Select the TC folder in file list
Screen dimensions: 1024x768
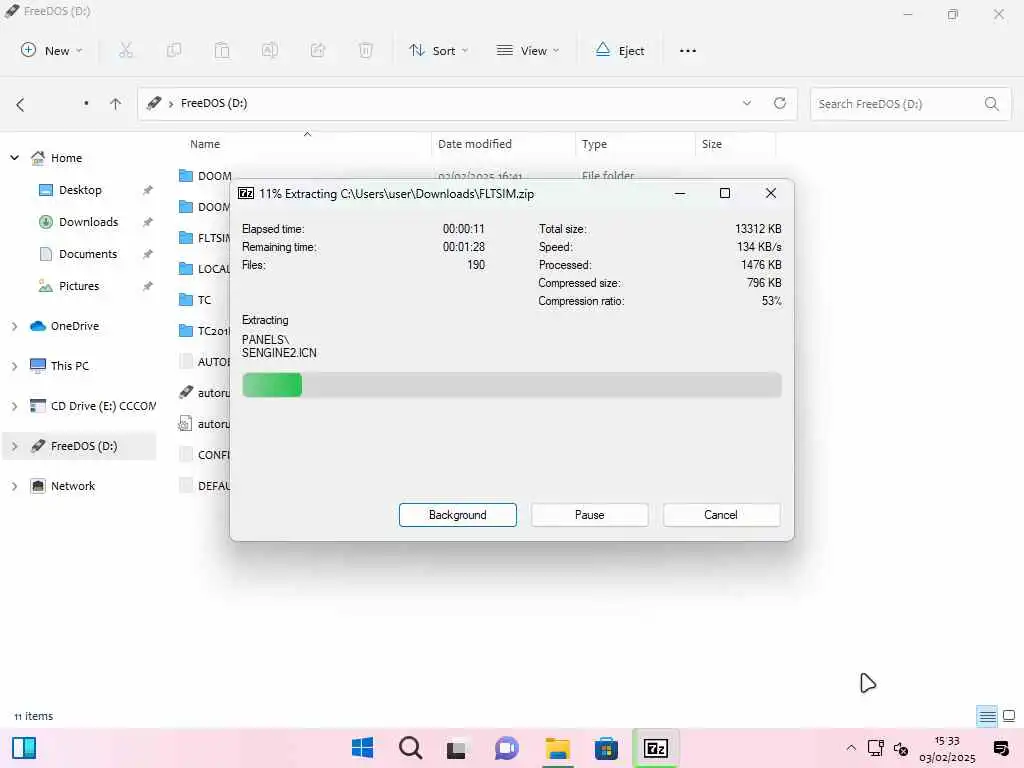coord(204,300)
